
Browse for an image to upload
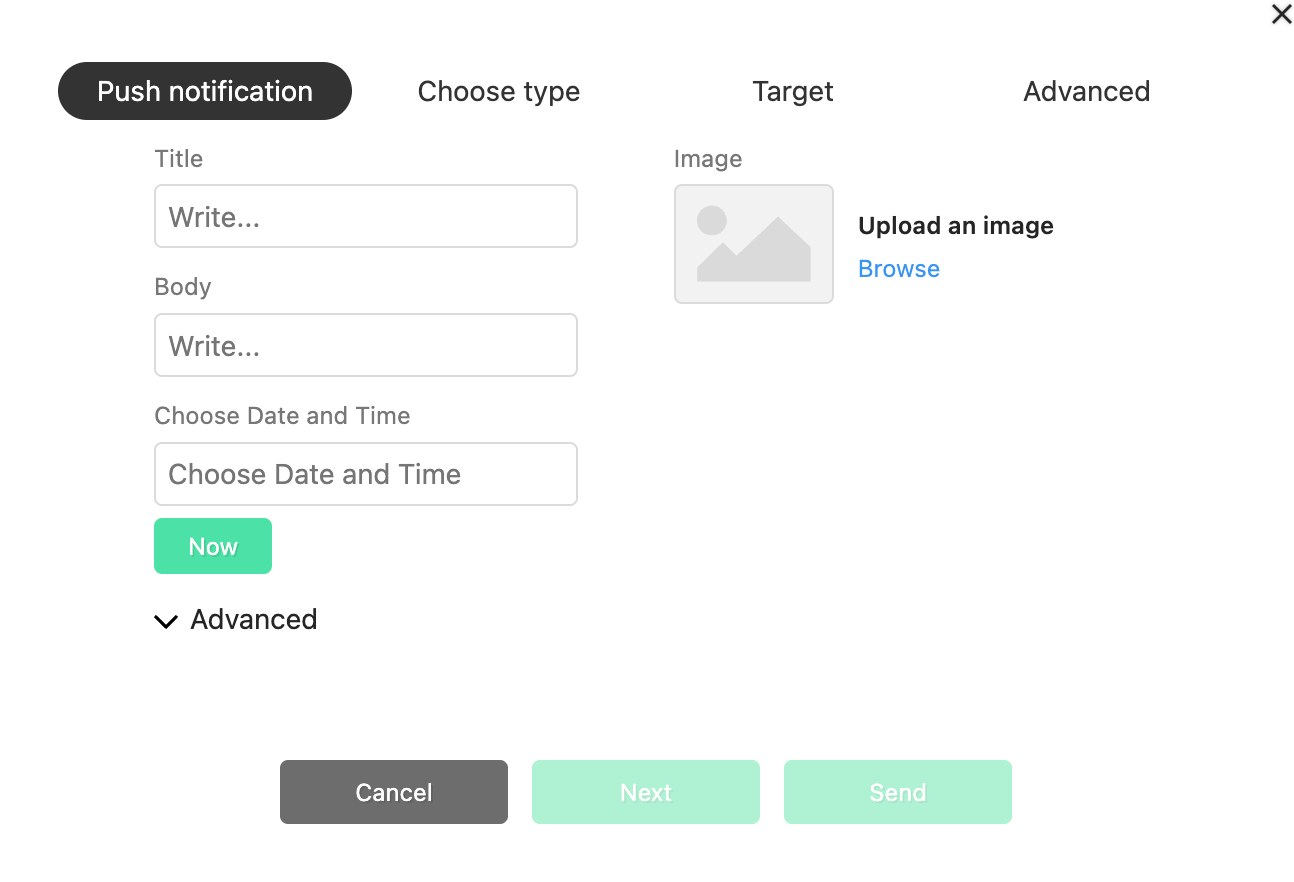pyautogui.click(x=899, y=269)
